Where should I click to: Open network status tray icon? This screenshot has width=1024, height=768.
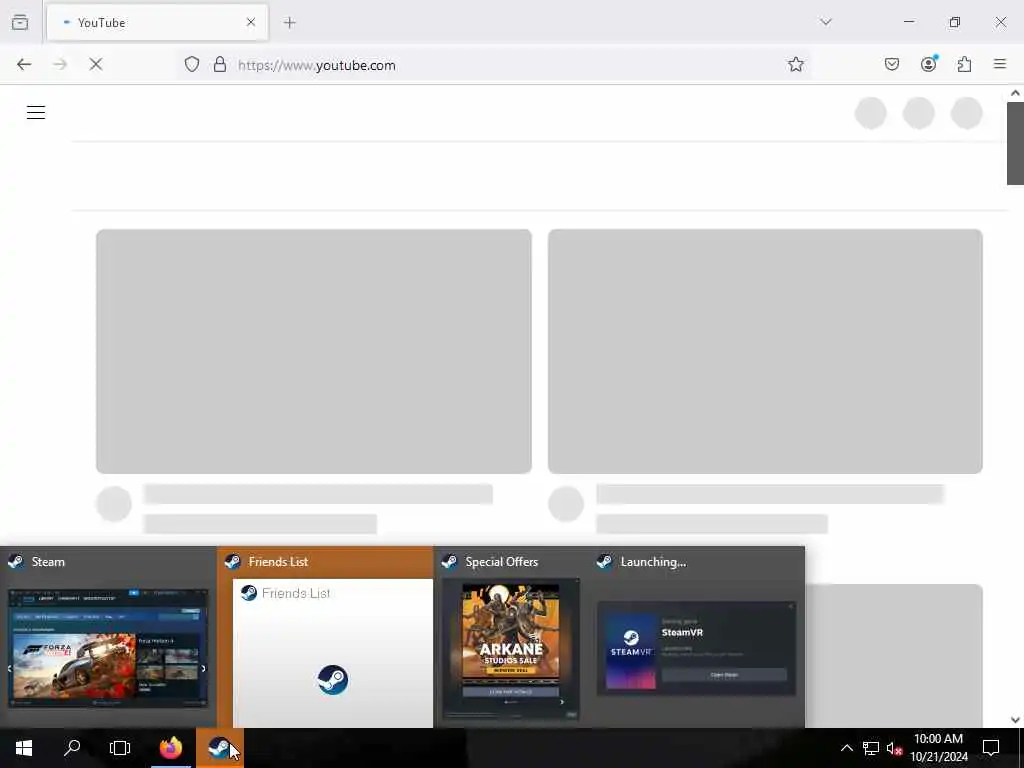(x=871, y=748)
